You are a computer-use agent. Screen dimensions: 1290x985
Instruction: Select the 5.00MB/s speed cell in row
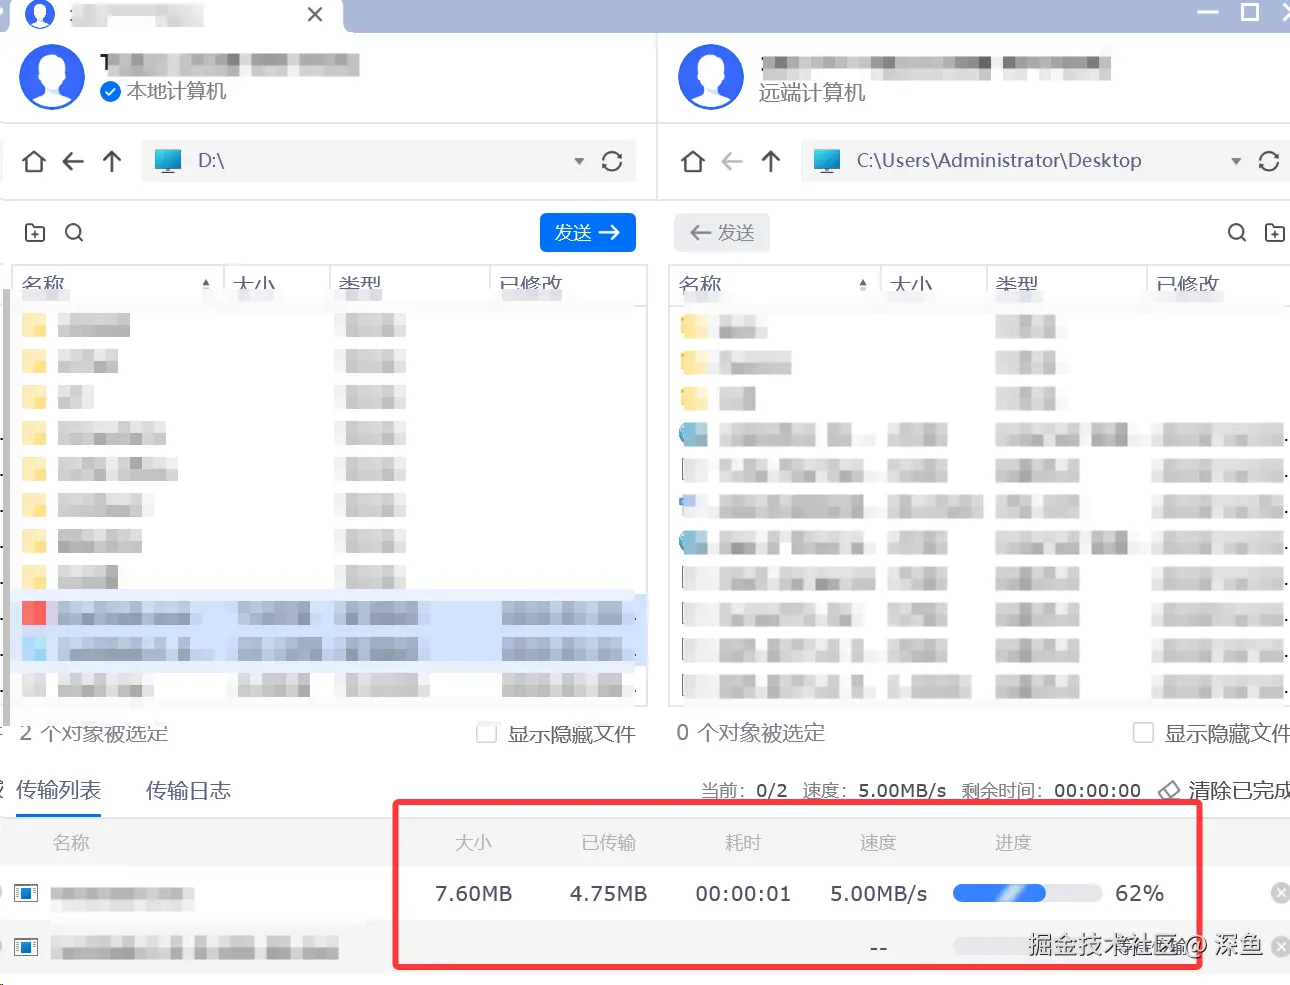[879, 893]
